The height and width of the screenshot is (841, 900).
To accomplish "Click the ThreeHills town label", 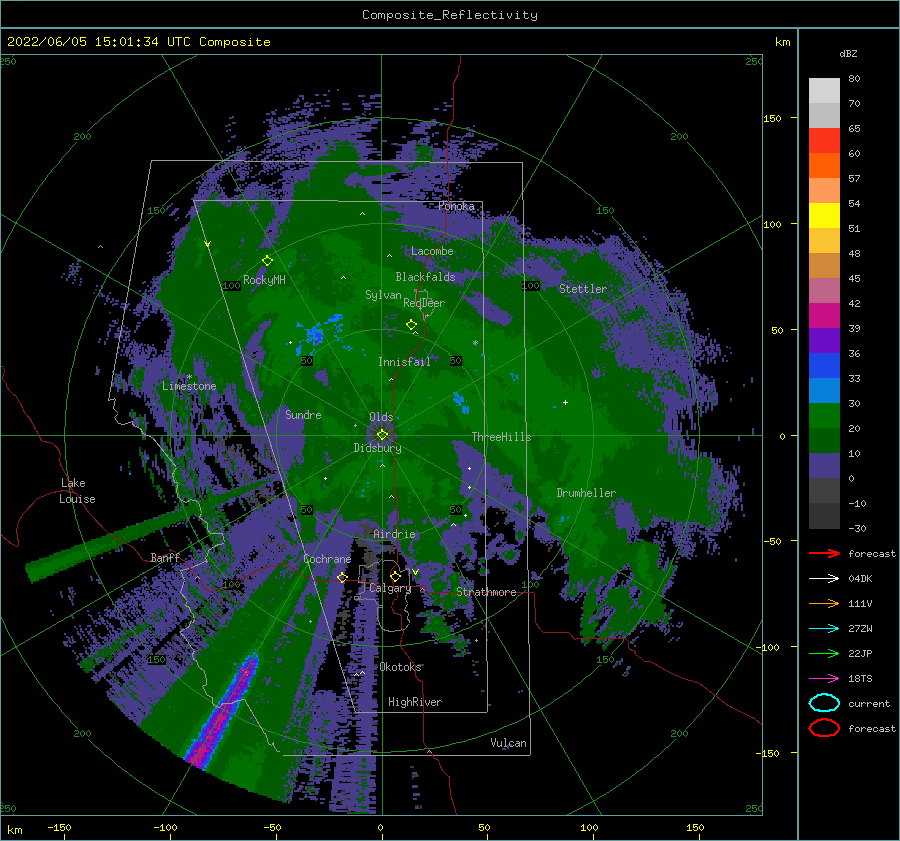I will [x=501, y=437].
